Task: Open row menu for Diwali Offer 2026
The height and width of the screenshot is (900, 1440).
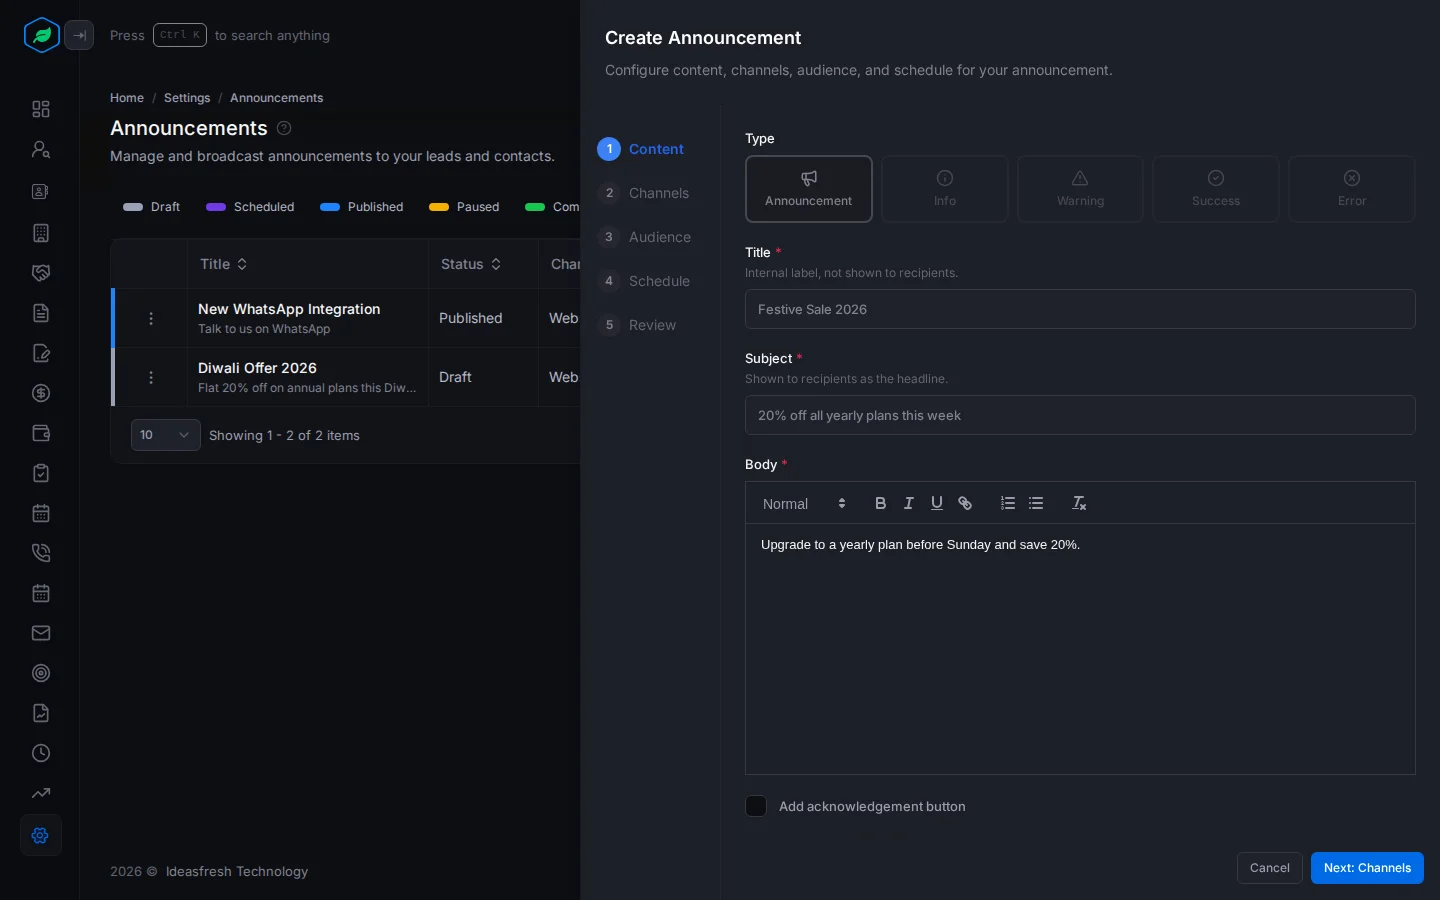Action: pyautogui.click(x=151, y=377)
